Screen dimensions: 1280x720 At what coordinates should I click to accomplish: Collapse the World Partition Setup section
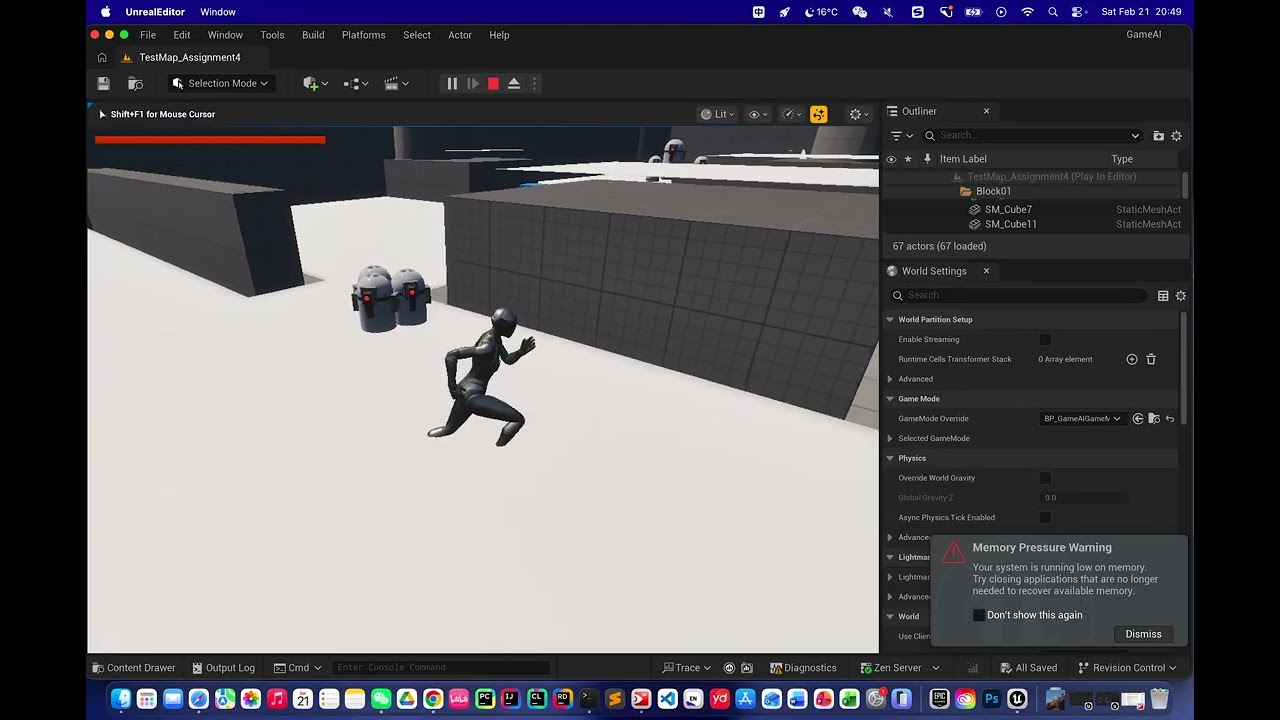pyautogui.click(x=890, y=320)
